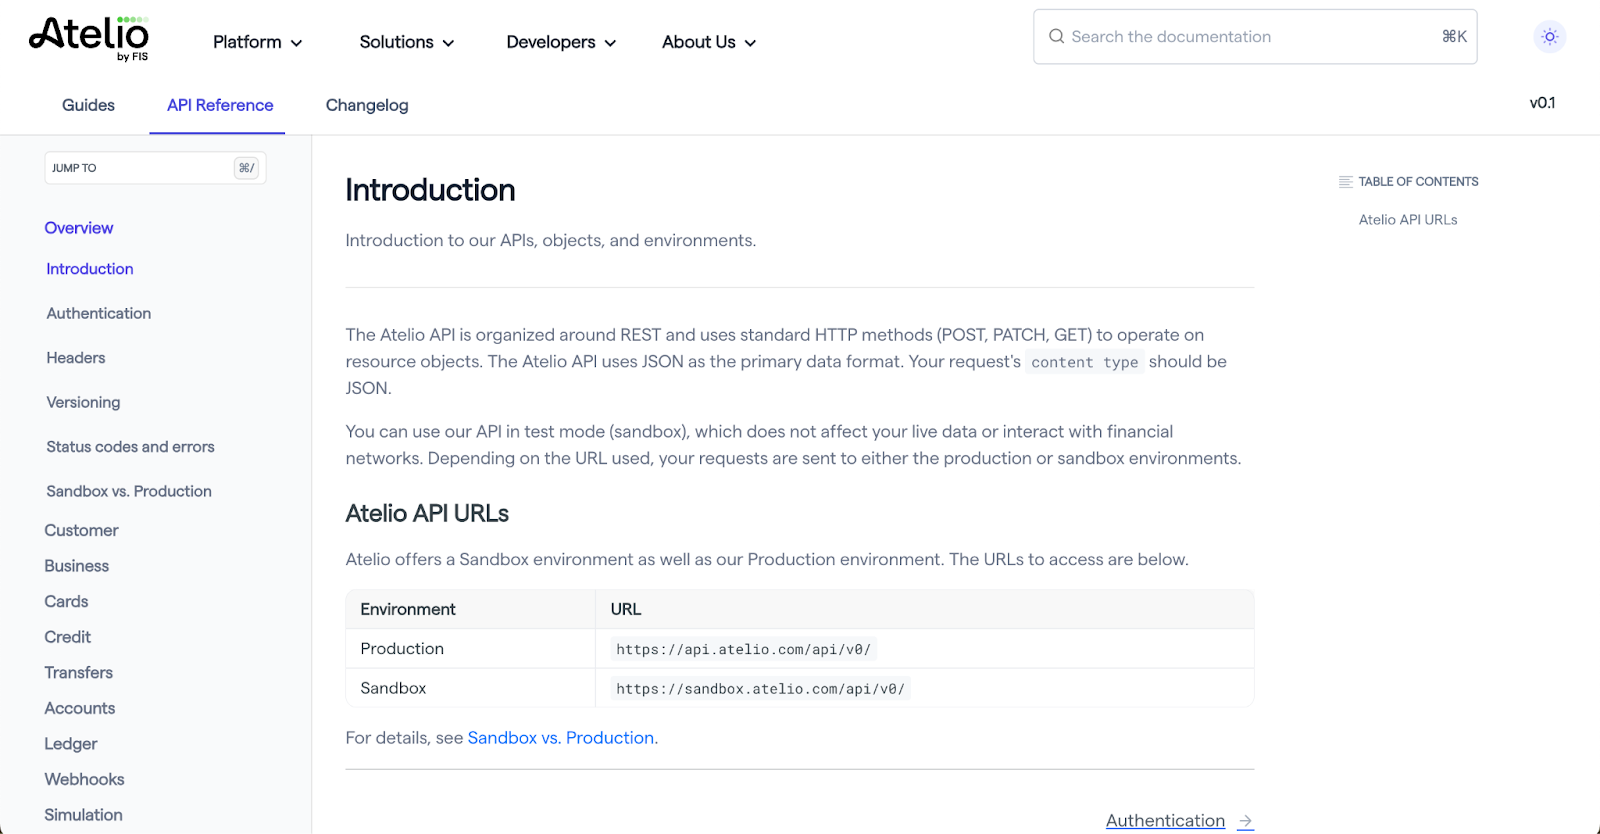Open Headers page in the sidebar
Viewport: 1600px width, 834px height.
(76, 358)
